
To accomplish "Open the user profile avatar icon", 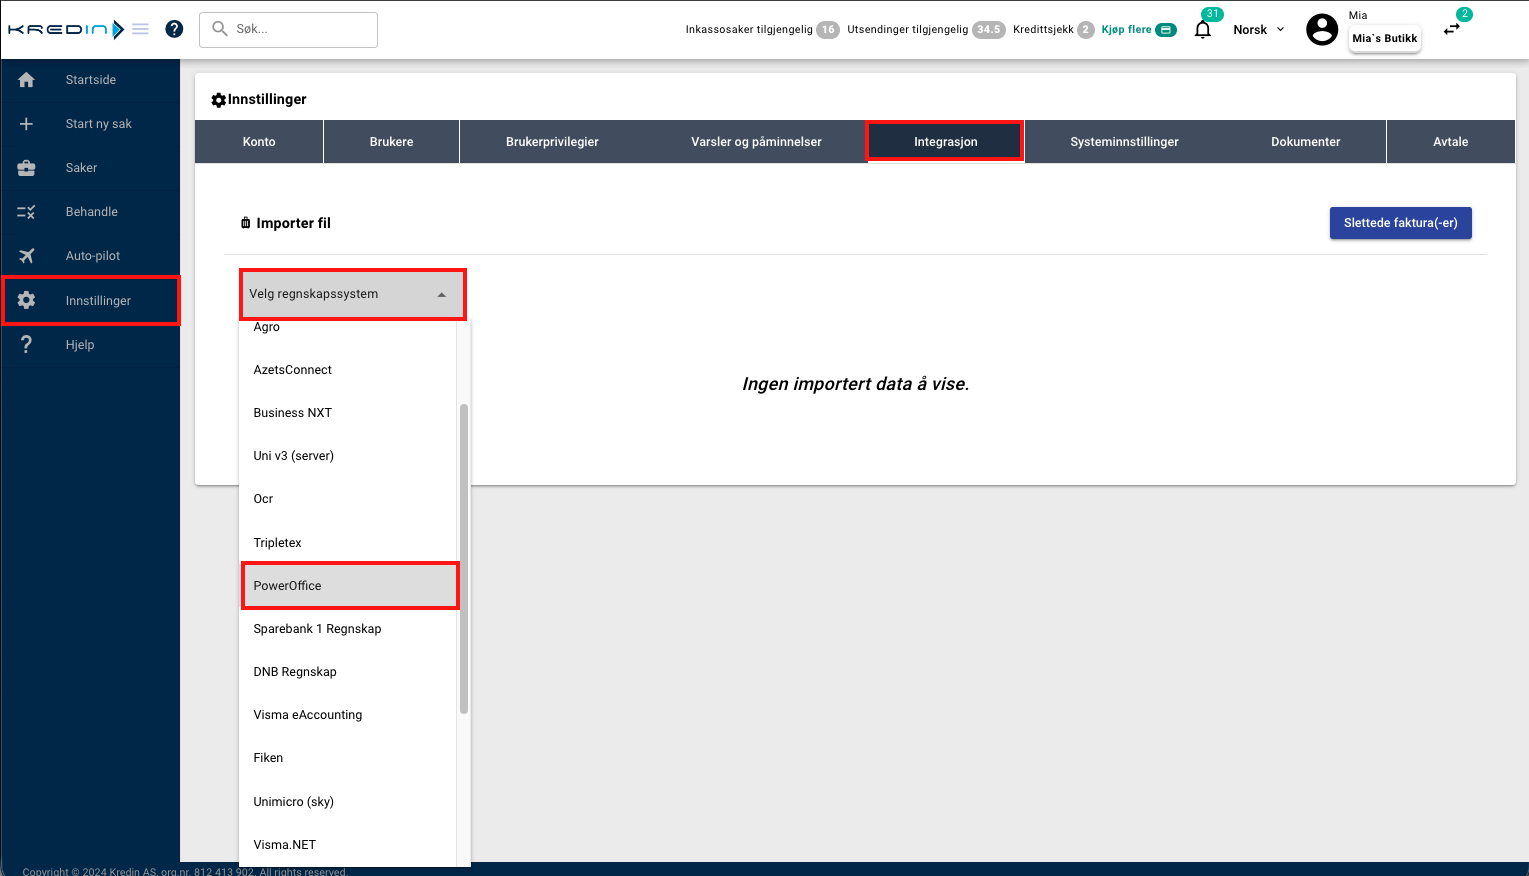I will pyautogui.click(x=1322, y=29).
